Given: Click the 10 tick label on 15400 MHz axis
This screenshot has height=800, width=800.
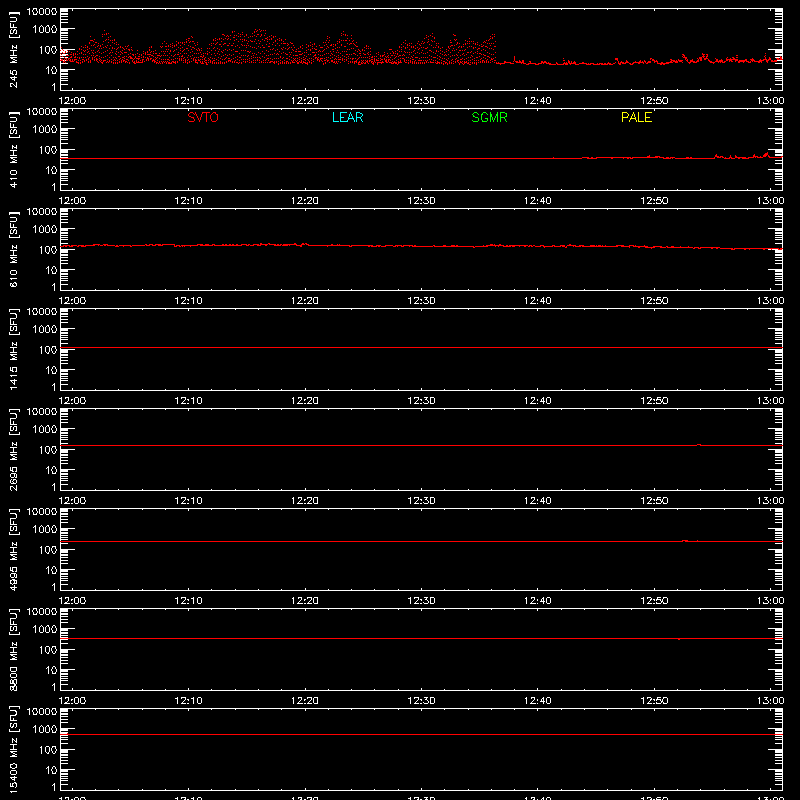Looking at the screenshot, I should 51,770.
